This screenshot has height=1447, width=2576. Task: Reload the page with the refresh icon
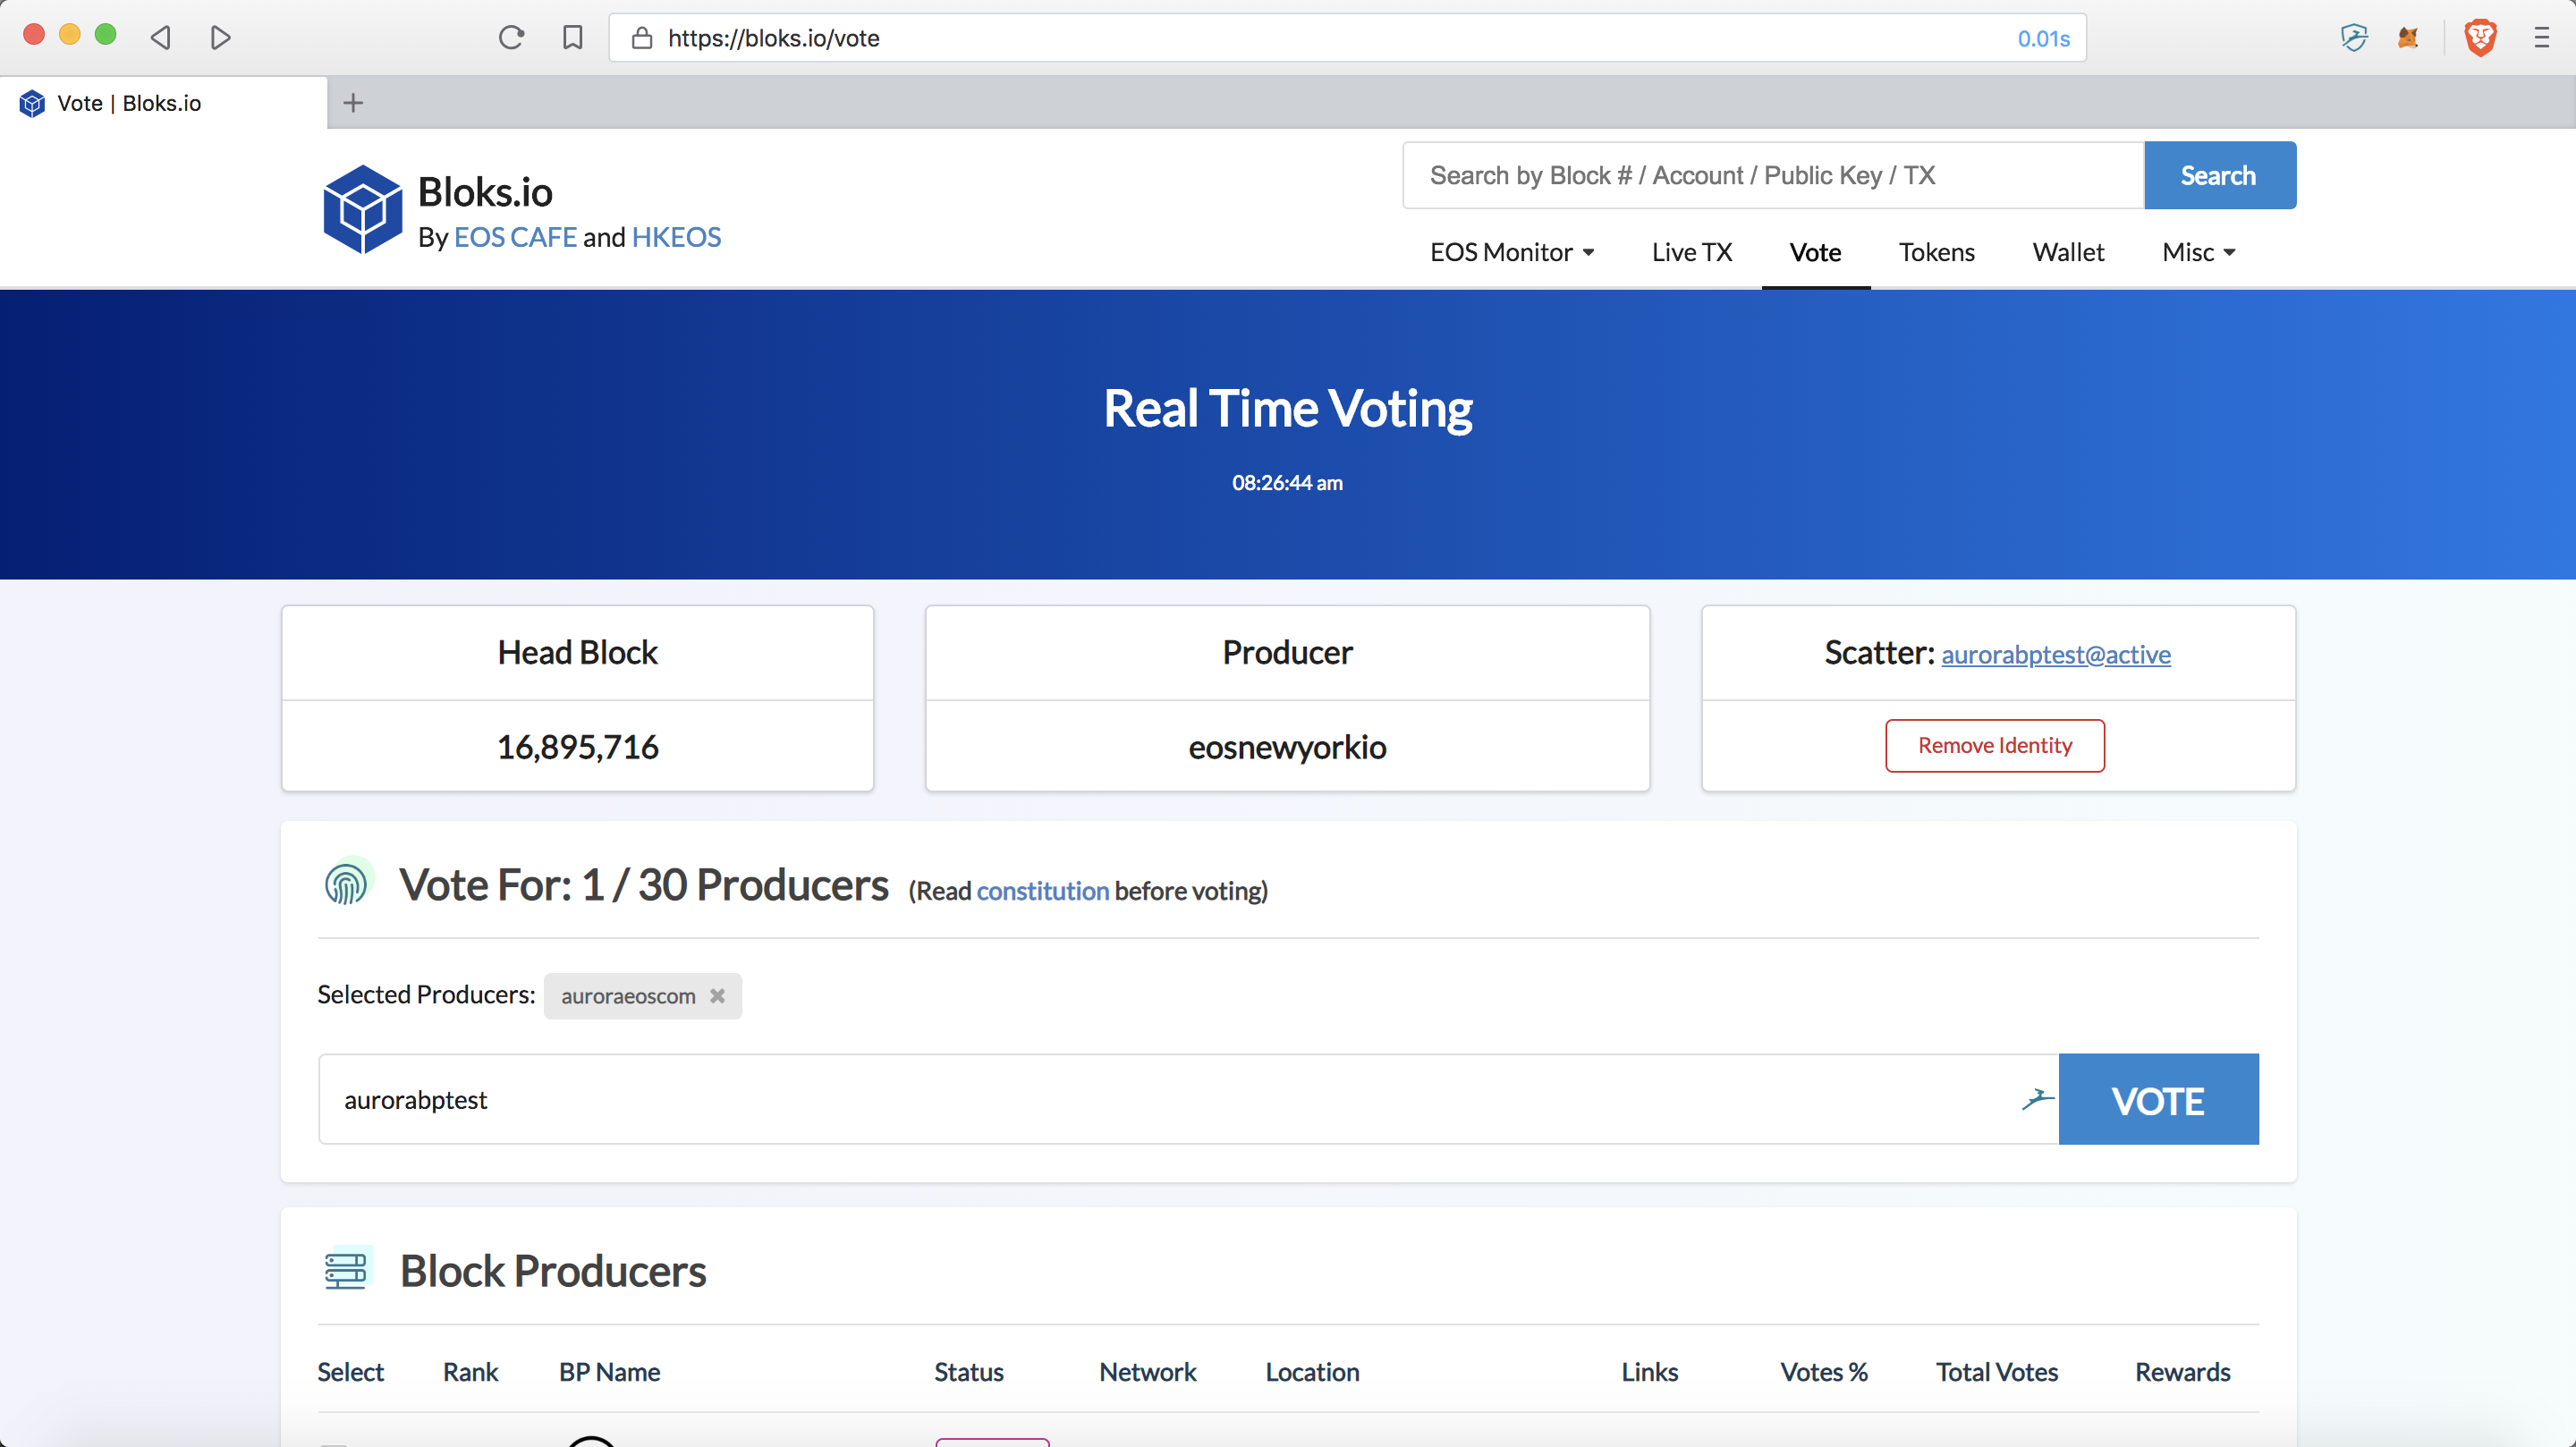[512, 38]
